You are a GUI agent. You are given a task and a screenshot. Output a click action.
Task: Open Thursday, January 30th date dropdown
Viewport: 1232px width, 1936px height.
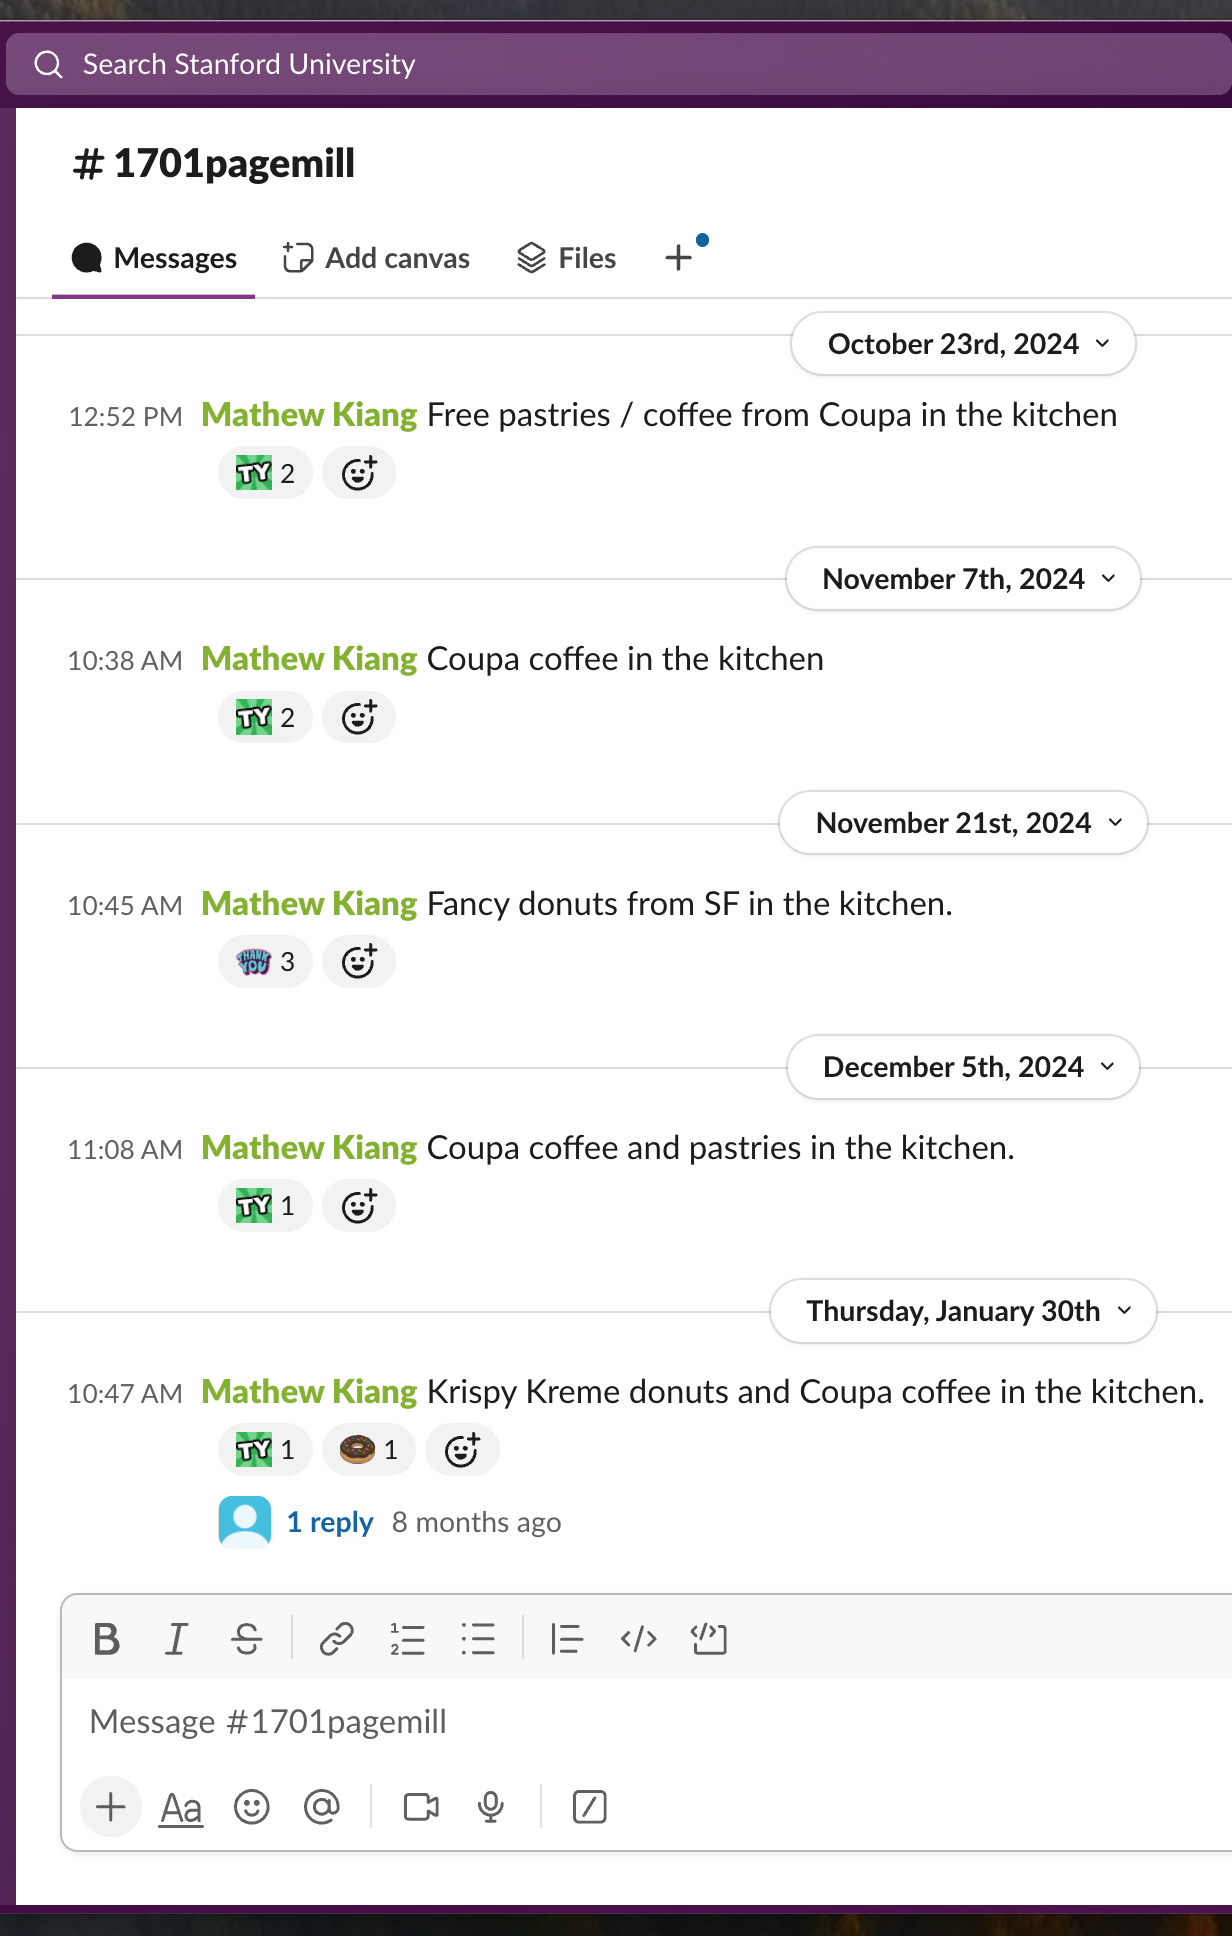[963, 1311]
